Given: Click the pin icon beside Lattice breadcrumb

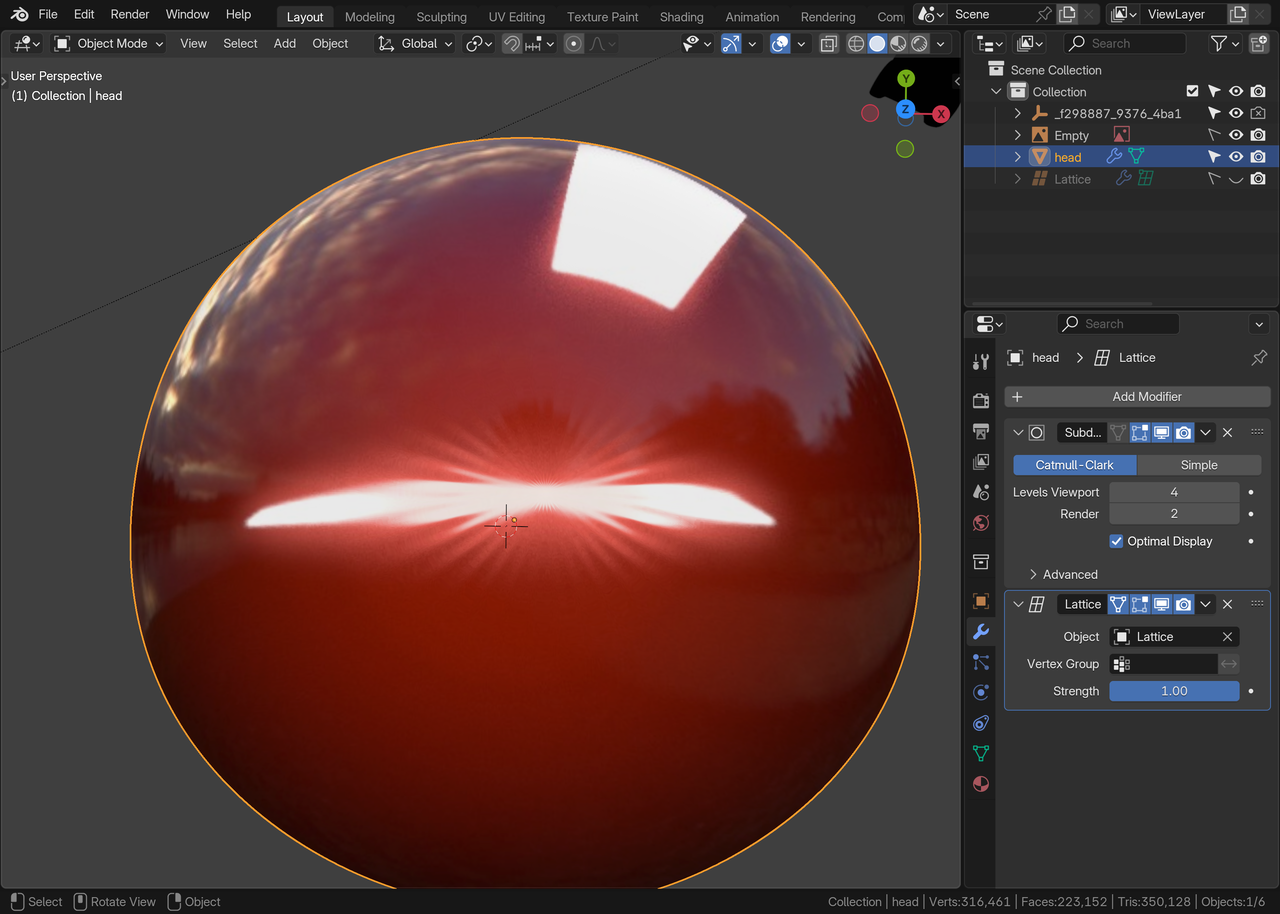Looking at the screenshot, I should (x=1259, y=357).
